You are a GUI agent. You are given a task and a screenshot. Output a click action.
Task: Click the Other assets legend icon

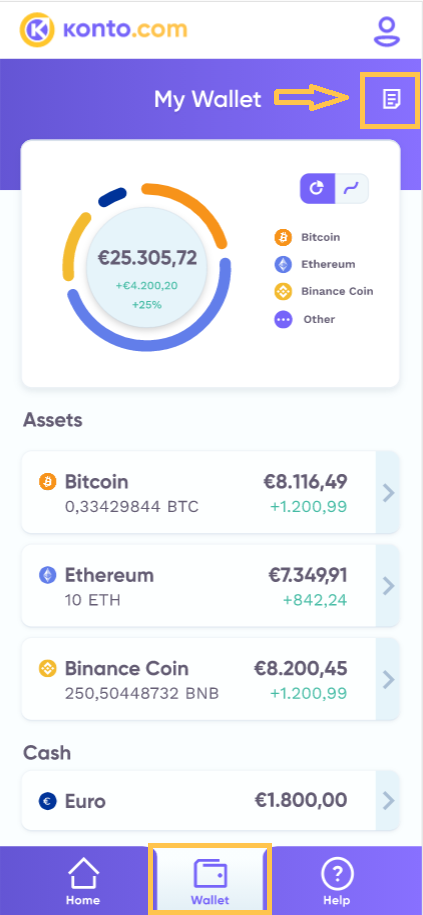[x=283, y=319]
